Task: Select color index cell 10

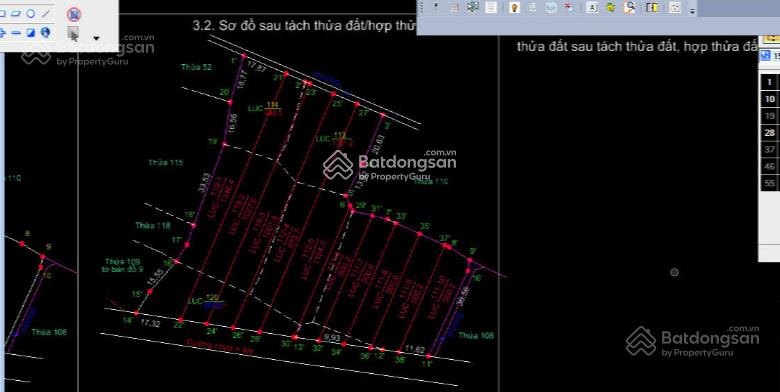Action: [x=770, y=99]
